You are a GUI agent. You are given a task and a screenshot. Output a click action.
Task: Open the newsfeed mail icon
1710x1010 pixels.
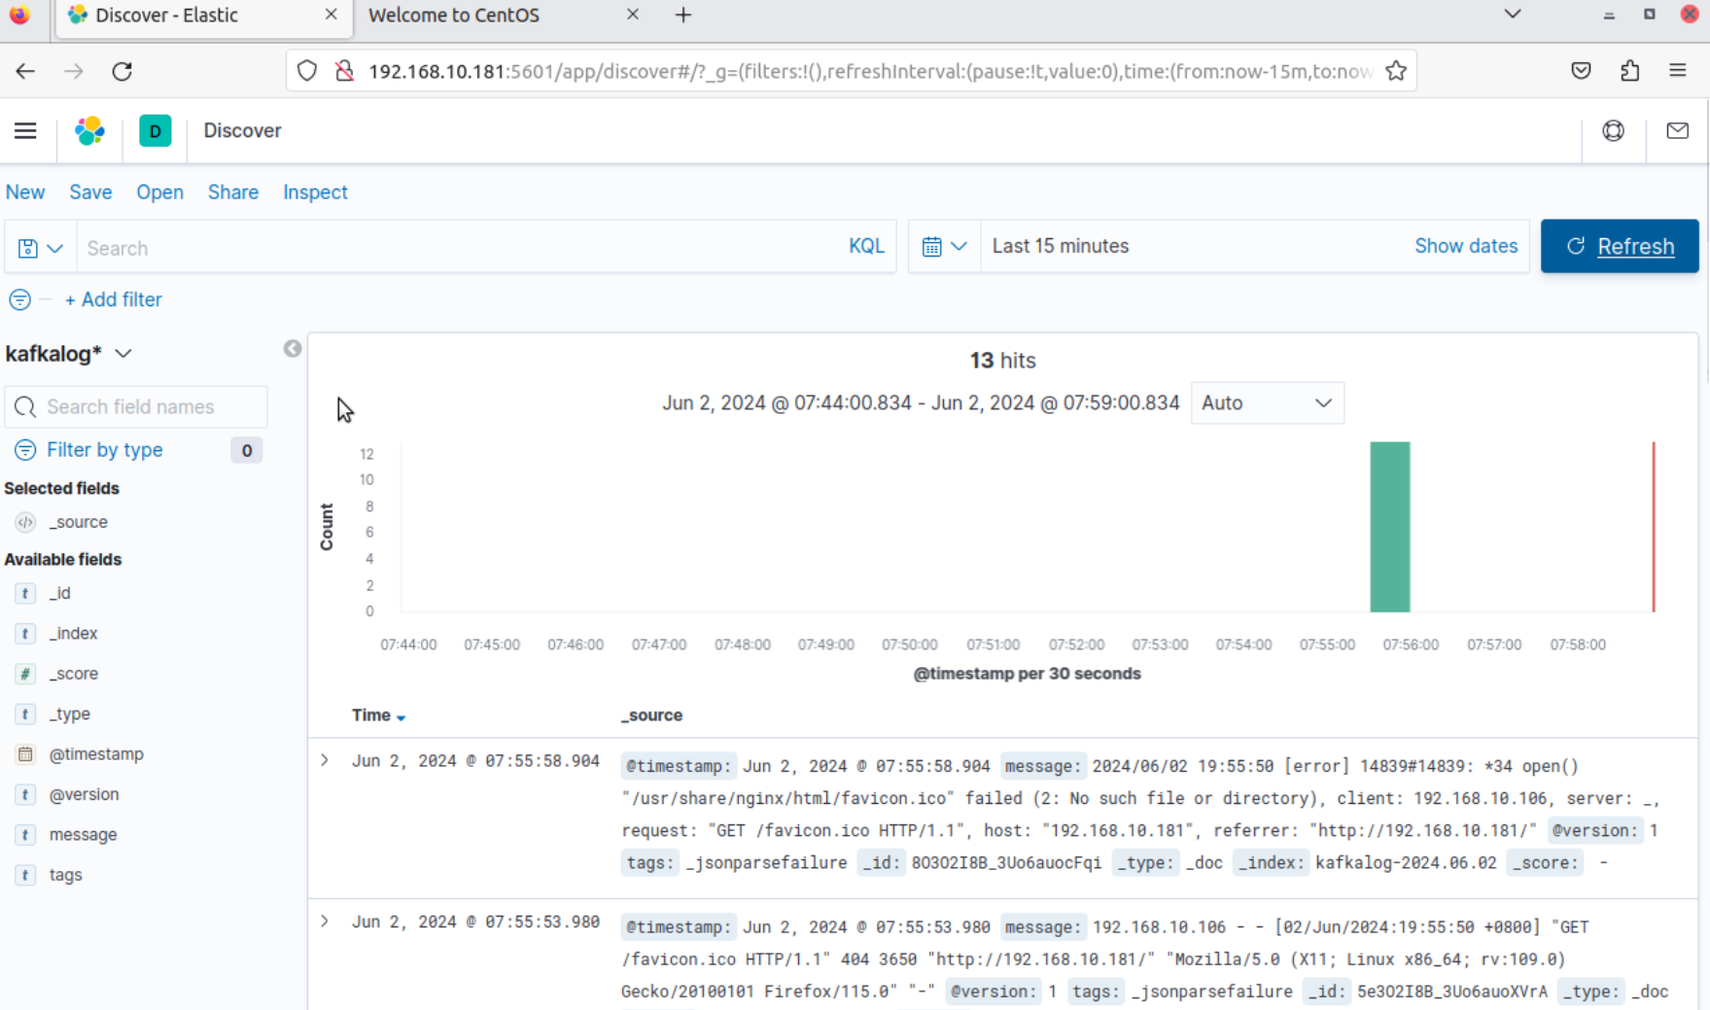tap(1677, 131)
